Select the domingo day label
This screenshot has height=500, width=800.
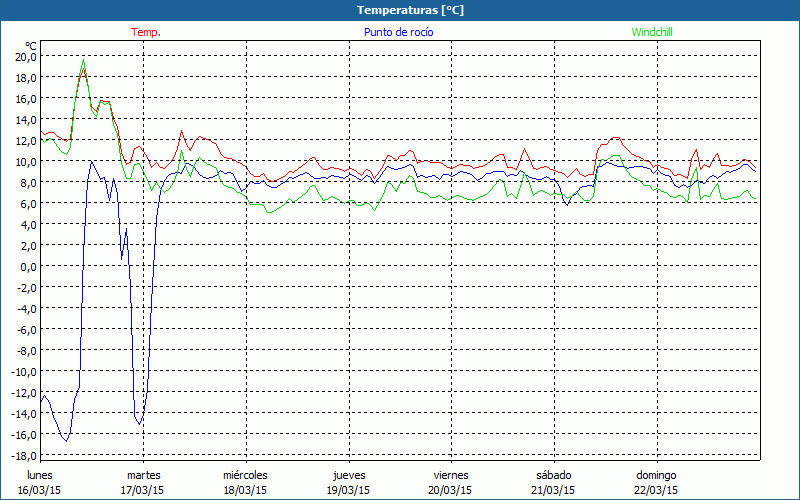coord(657,475)
